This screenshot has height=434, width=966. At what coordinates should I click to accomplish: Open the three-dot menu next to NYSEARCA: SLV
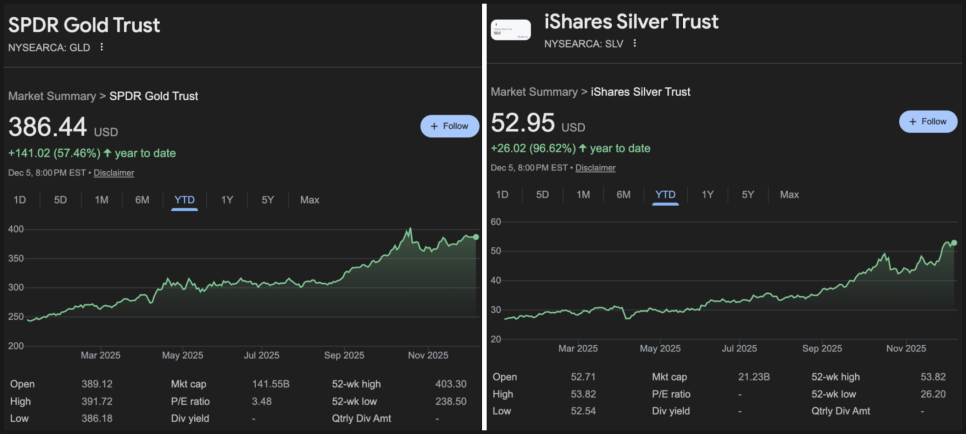pyautogui.click(x=634, y=43)
